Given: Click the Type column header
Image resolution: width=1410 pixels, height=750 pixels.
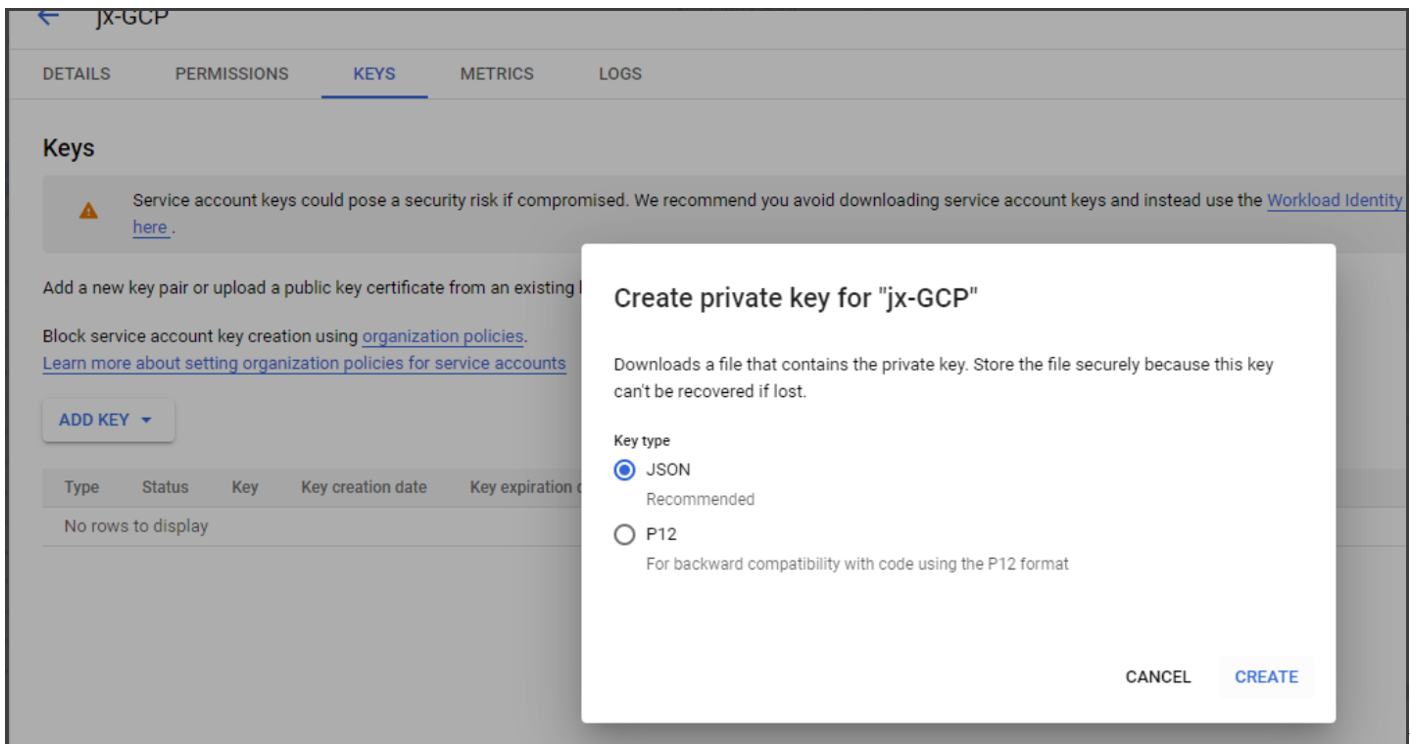Looking at the screenshot, I should (81, 487).
